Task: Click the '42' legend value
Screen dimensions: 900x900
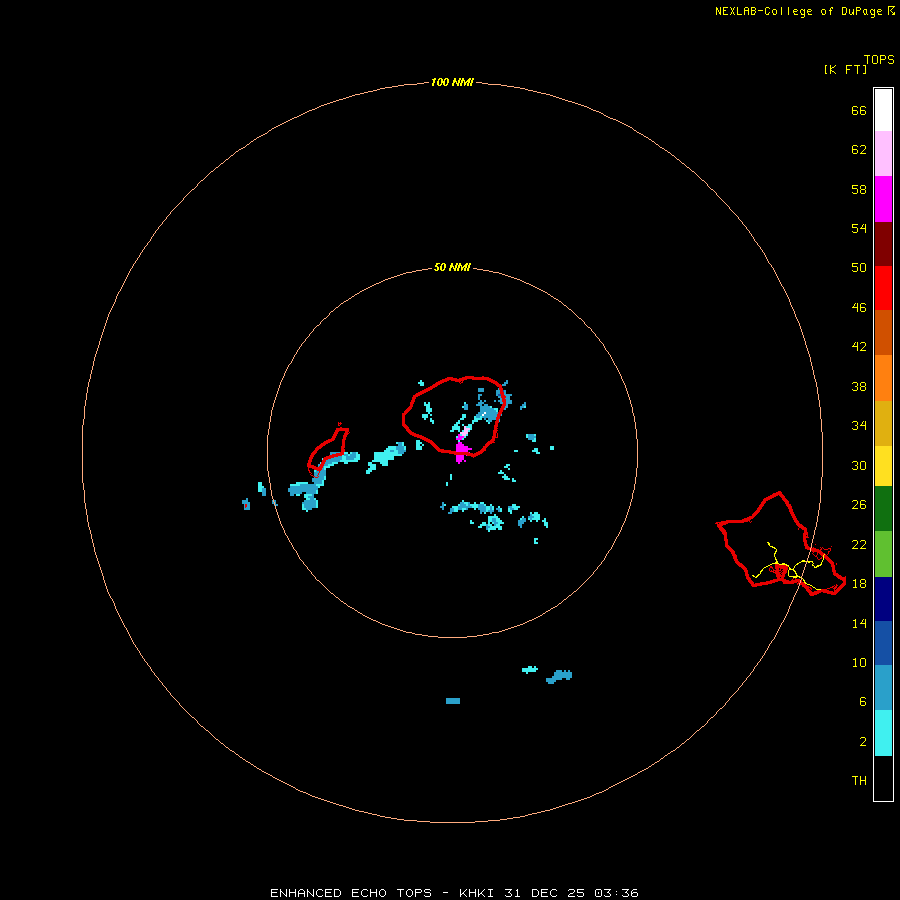Action: [859, 346]
